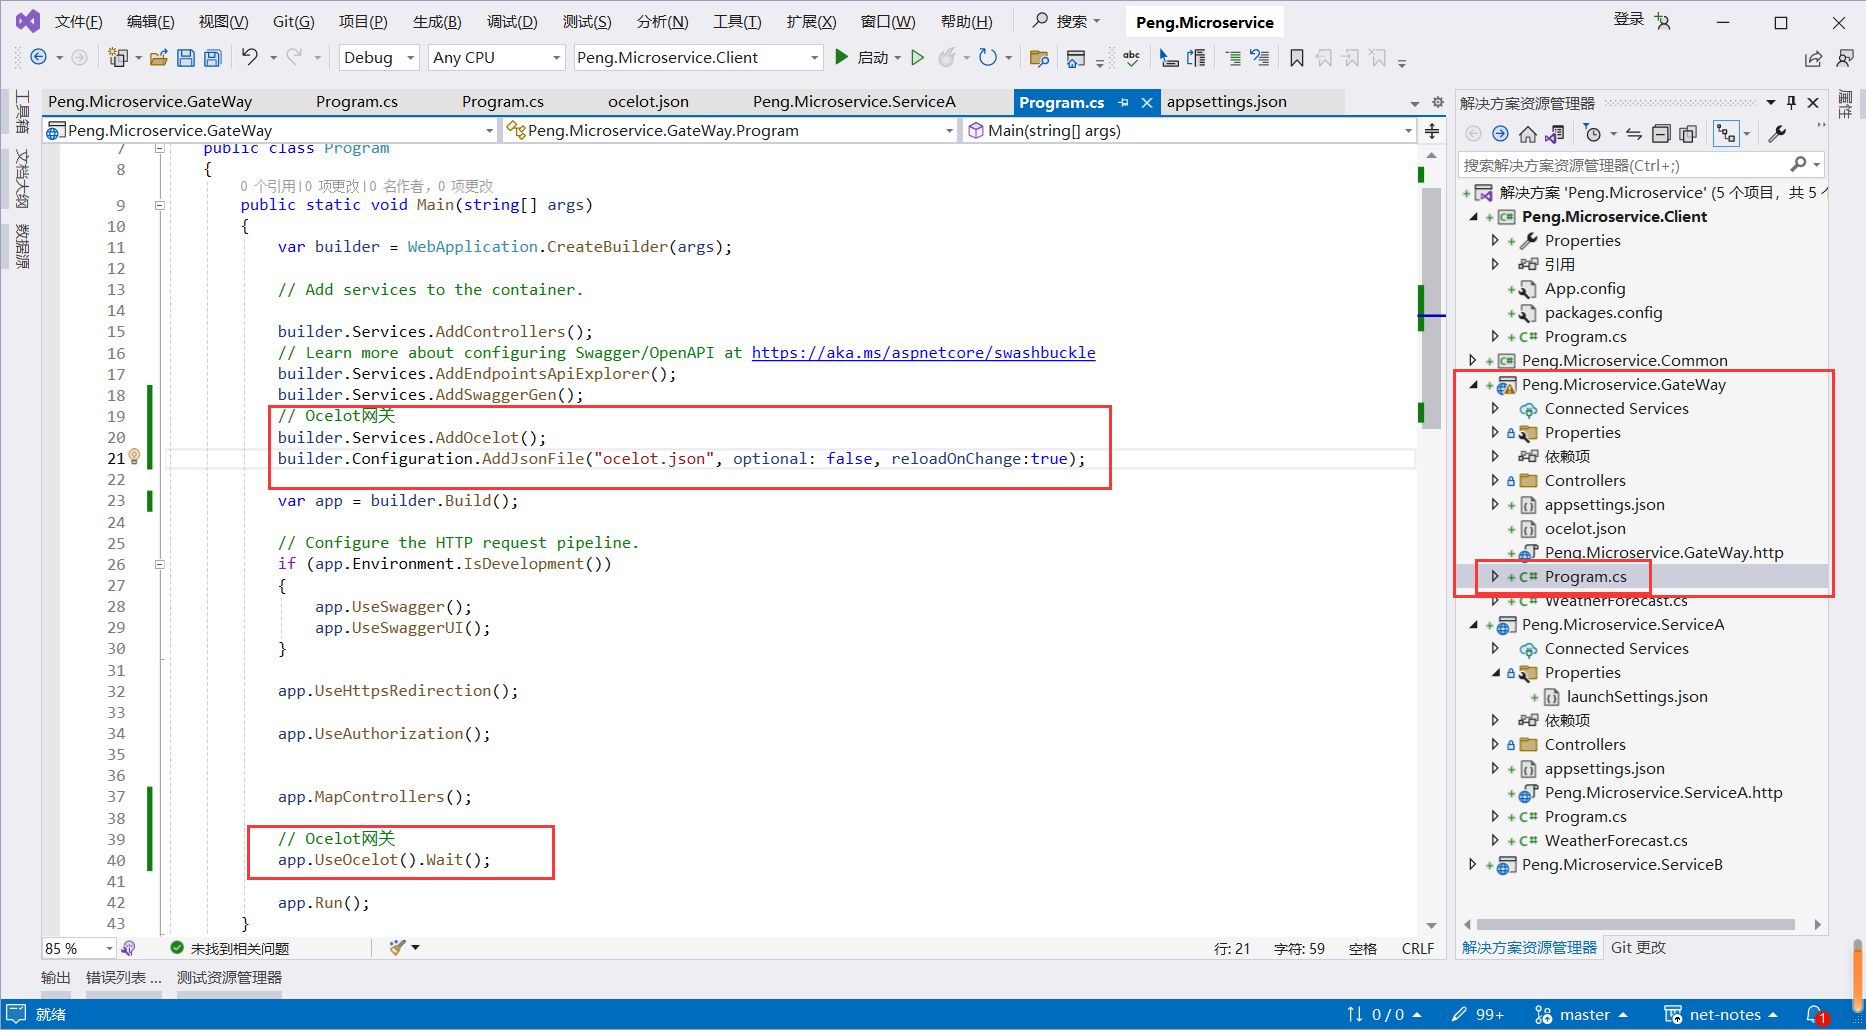Click the master branch status button
1866x1030 pixels.
click(x=1581, y=1014)
